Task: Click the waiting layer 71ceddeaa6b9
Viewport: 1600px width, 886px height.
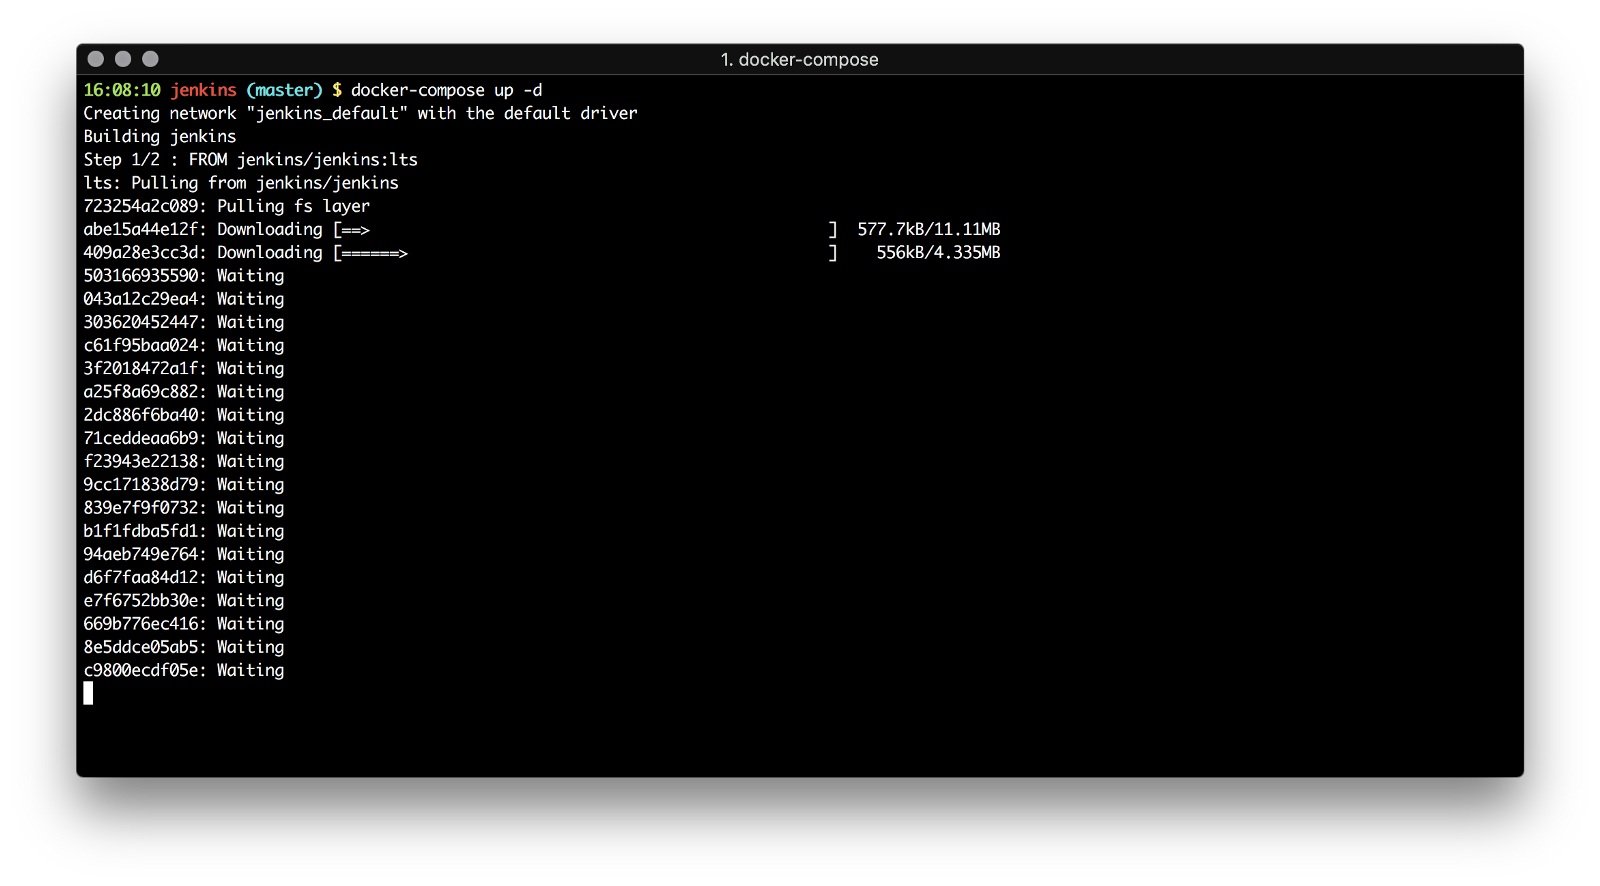Action: (184, 438)
